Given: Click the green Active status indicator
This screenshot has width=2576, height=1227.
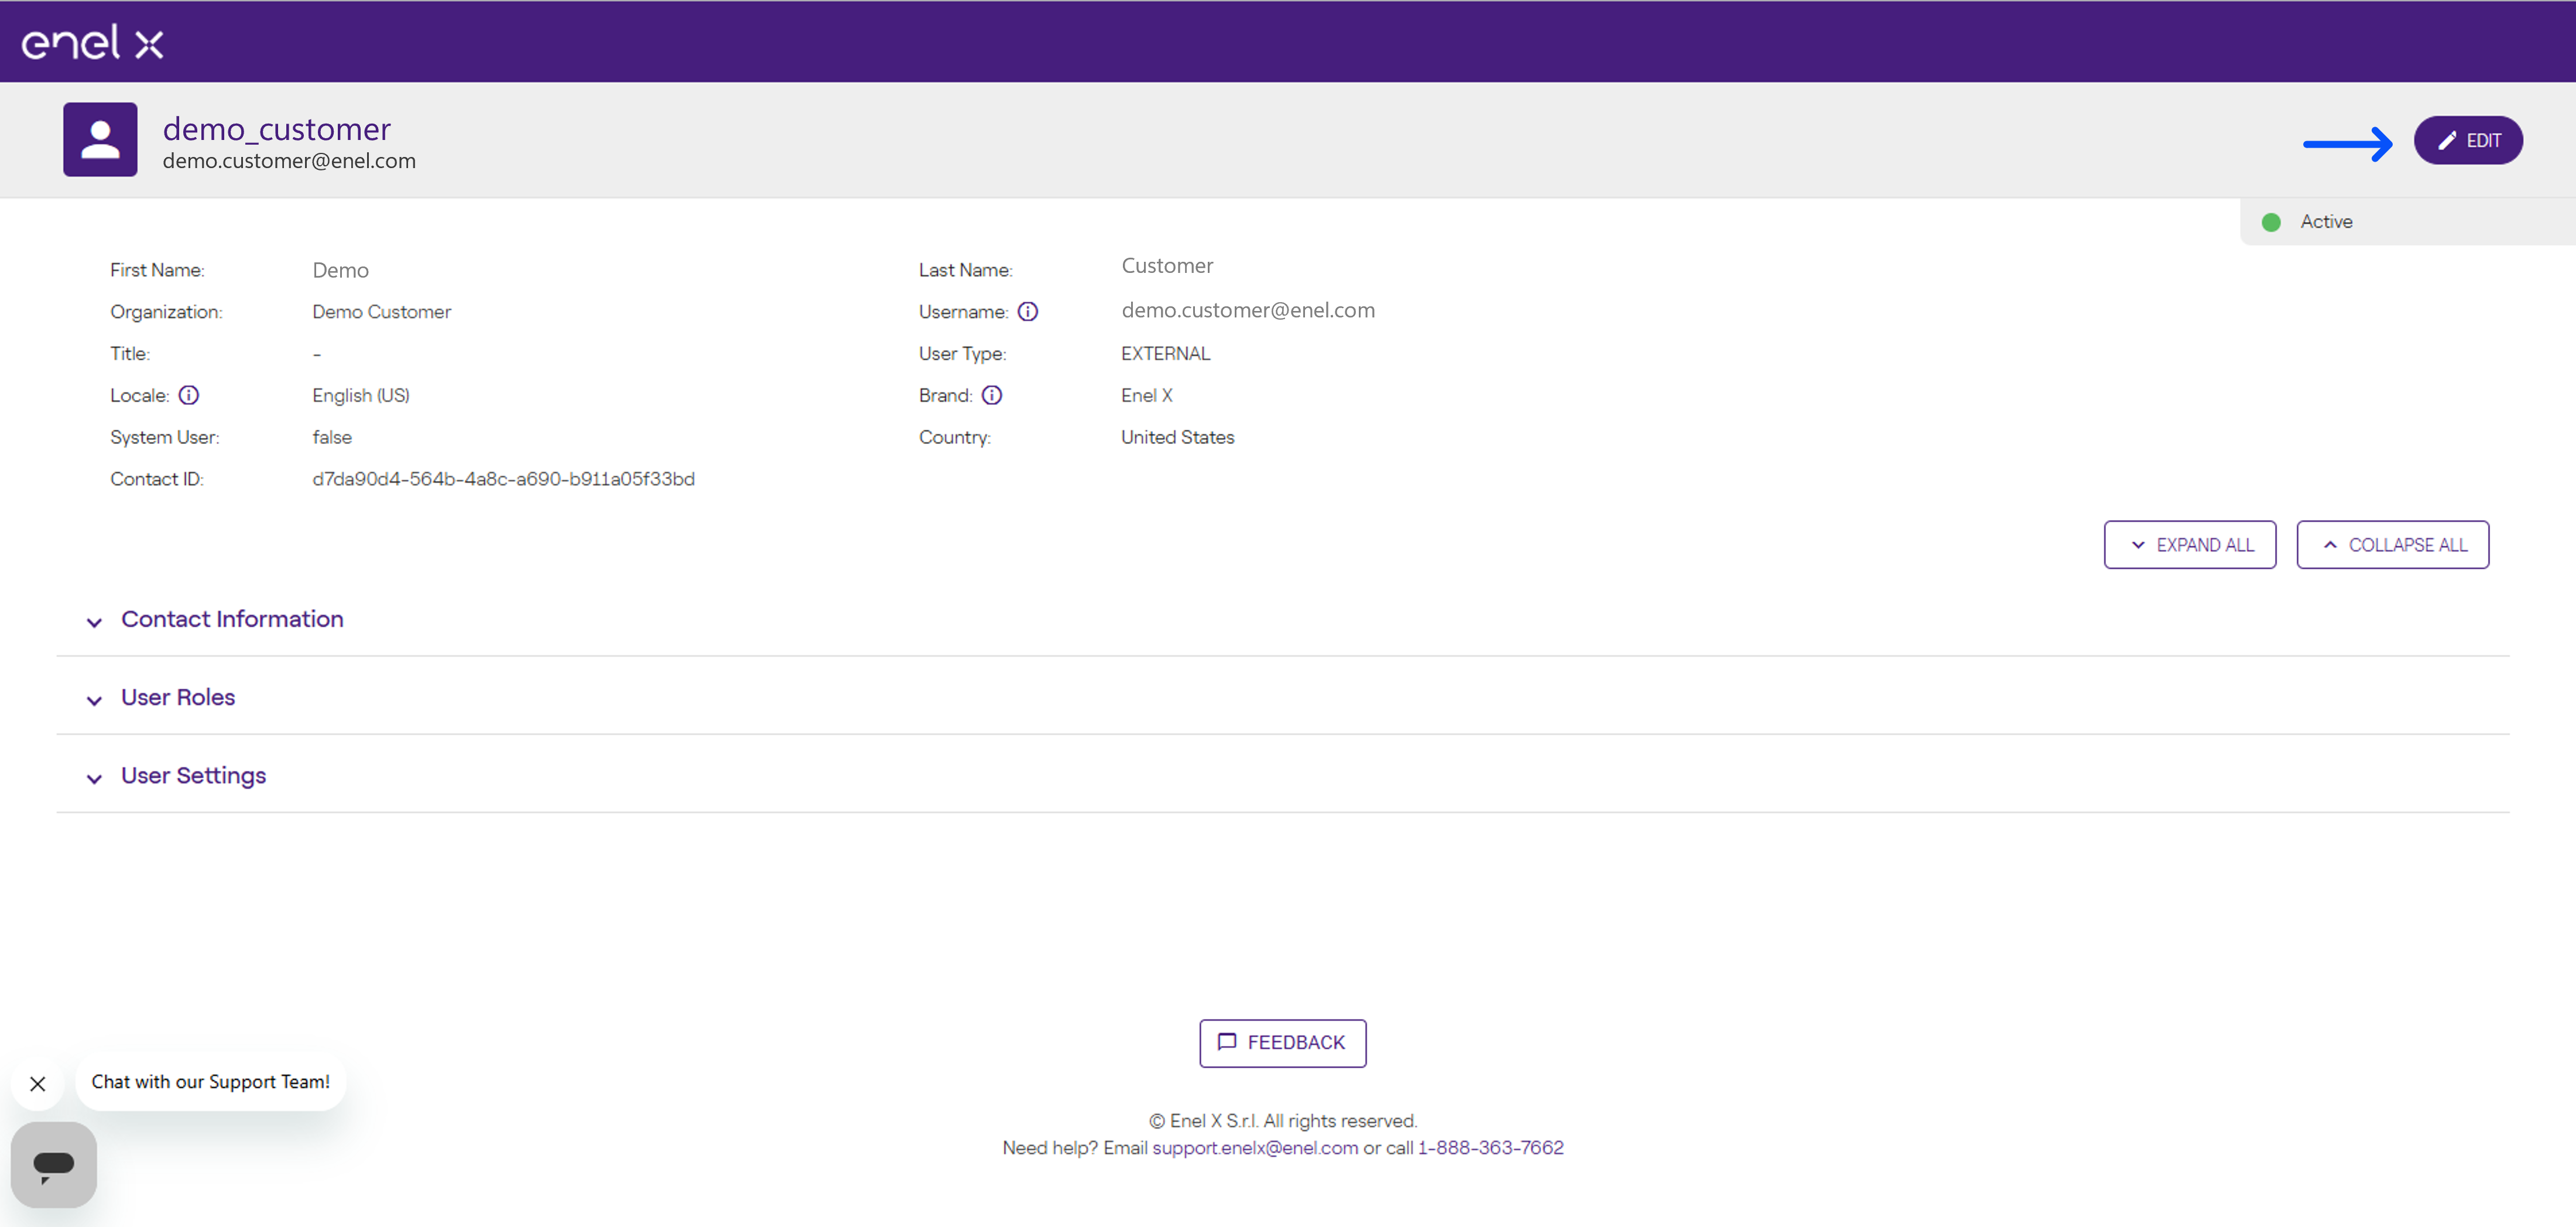Looking at the screenshot, I should point(2271,222).
